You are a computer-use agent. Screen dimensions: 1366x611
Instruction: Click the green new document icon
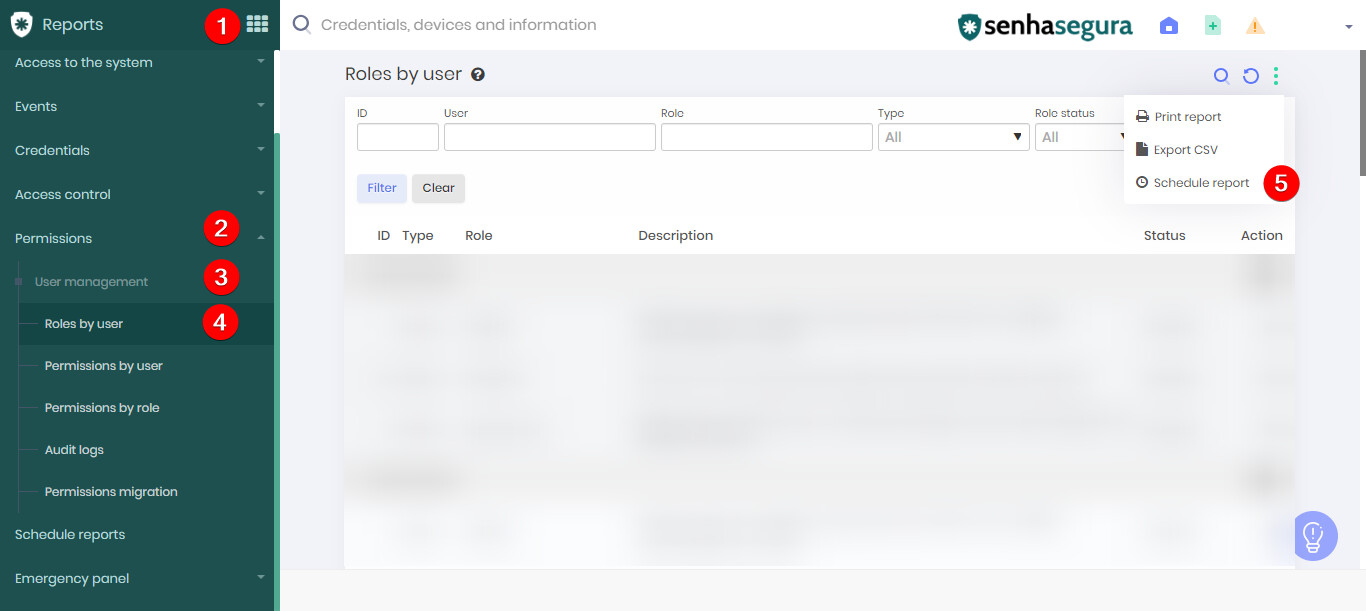[x=1213, y=26]
